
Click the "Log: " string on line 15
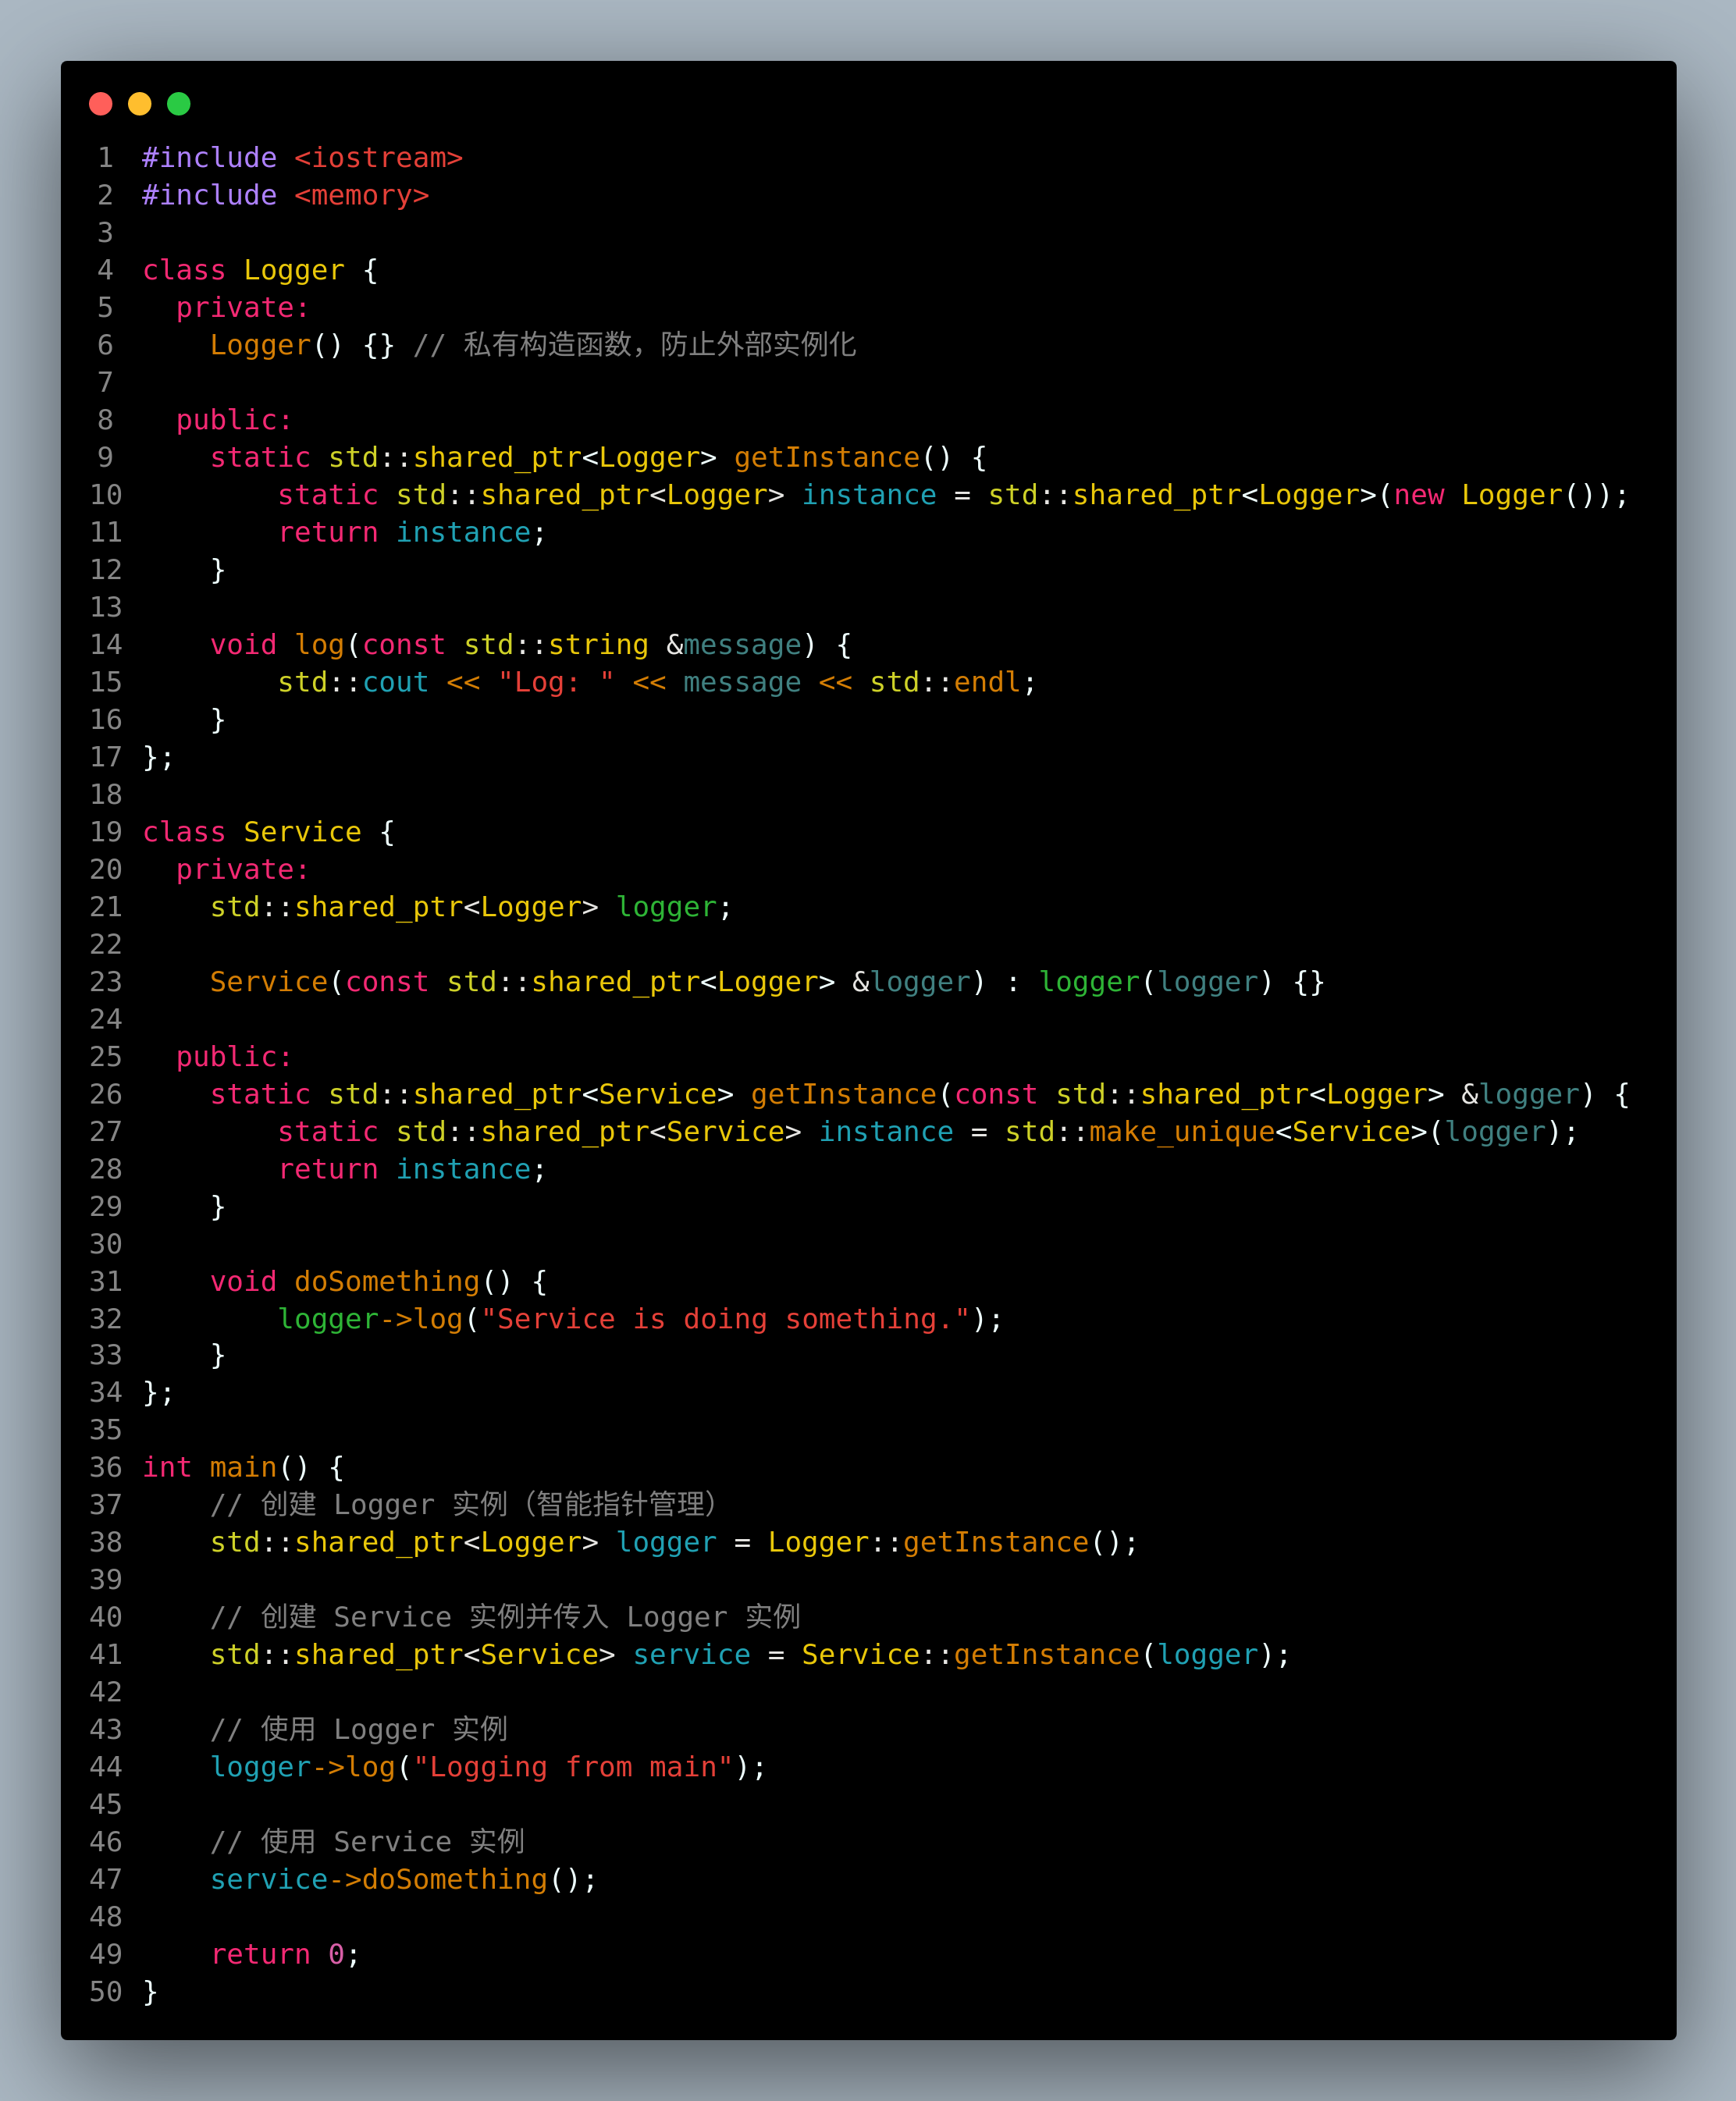(556, 682)
